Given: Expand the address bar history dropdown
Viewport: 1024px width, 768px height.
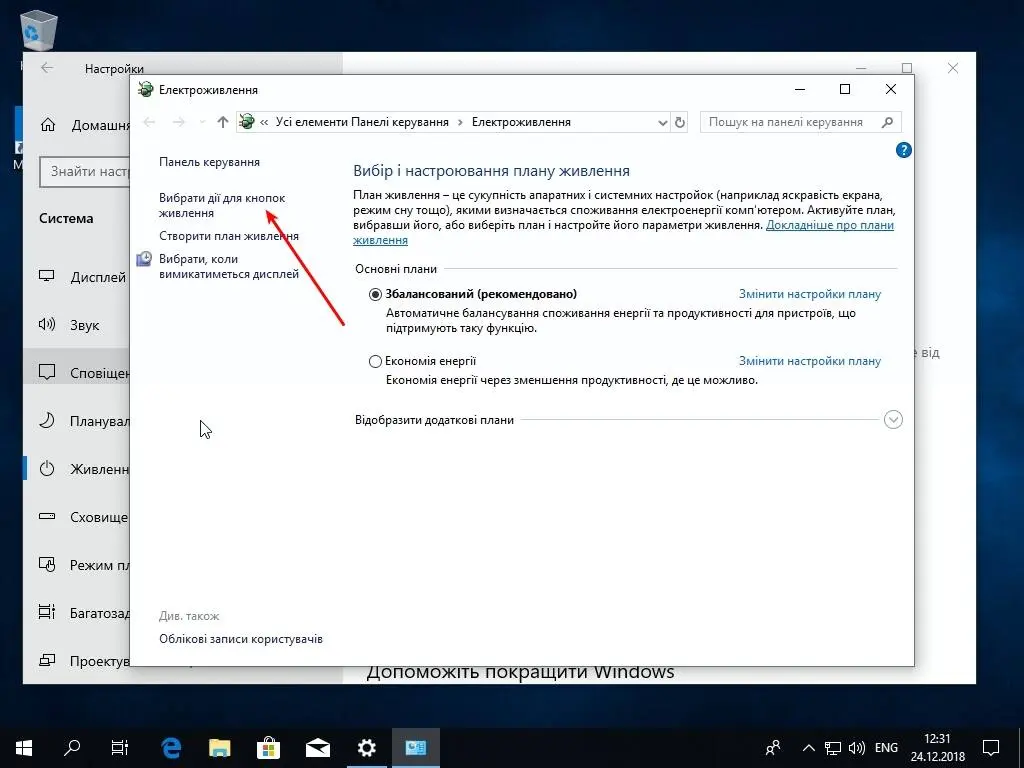Looking at the screenshot, I should 662,122.
